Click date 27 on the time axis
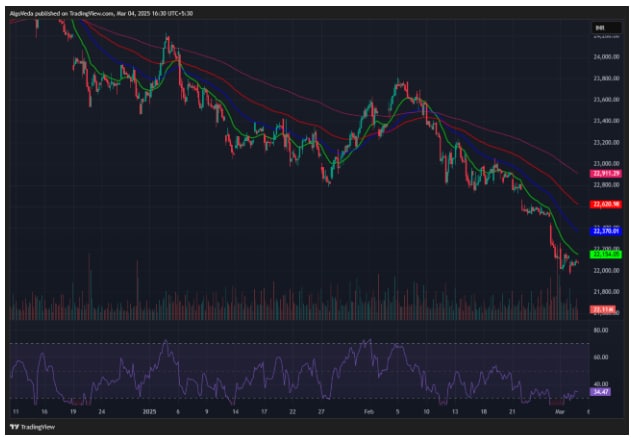 321,412
